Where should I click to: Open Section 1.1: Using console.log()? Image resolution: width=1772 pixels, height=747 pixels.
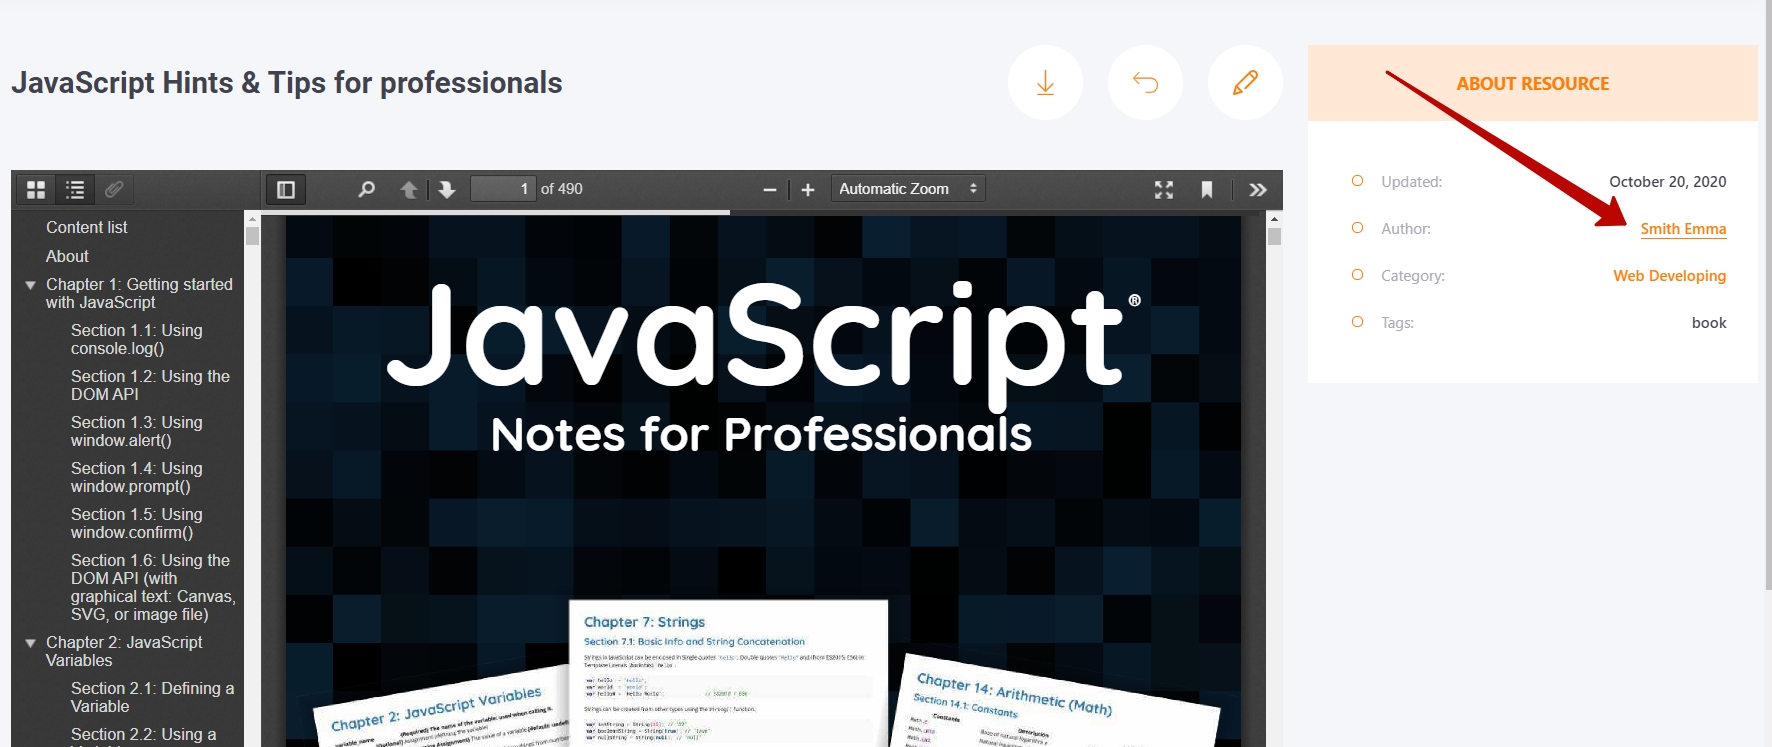coord(137,339)
